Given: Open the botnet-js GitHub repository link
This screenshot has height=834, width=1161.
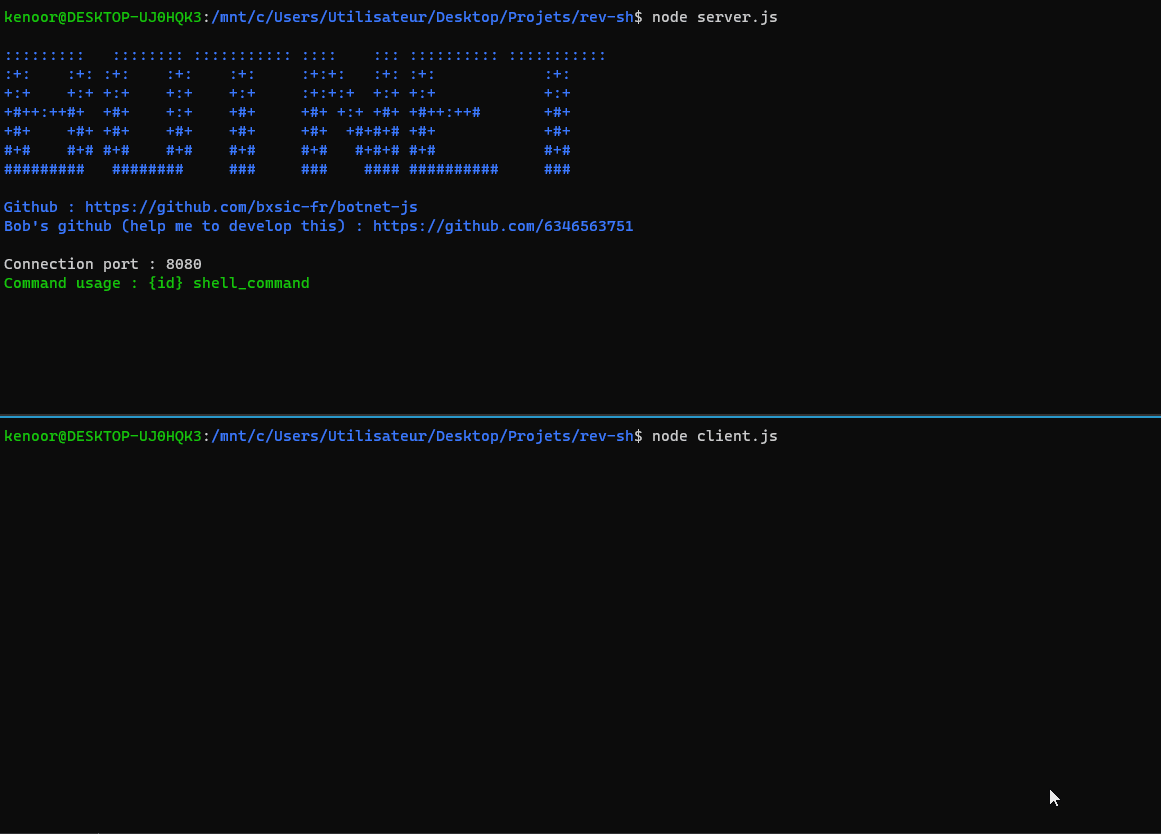Looking at the screenshot, I should 251,207.
